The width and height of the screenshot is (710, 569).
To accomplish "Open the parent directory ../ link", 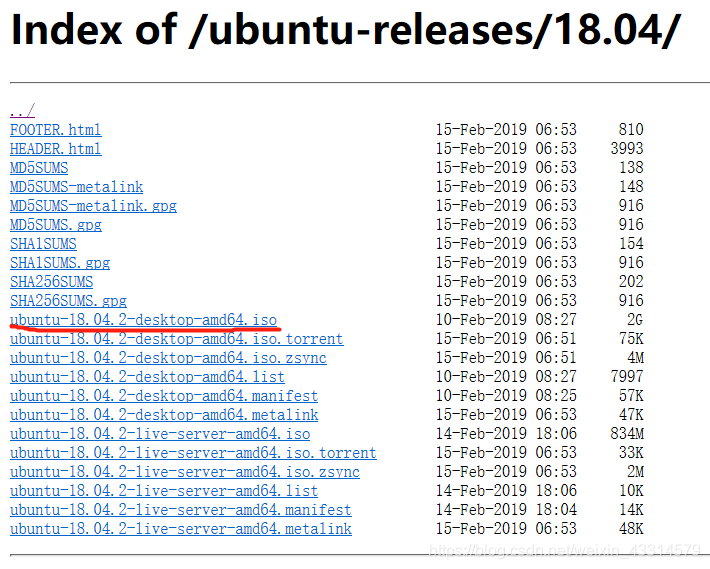I will (x=22, y=110).
